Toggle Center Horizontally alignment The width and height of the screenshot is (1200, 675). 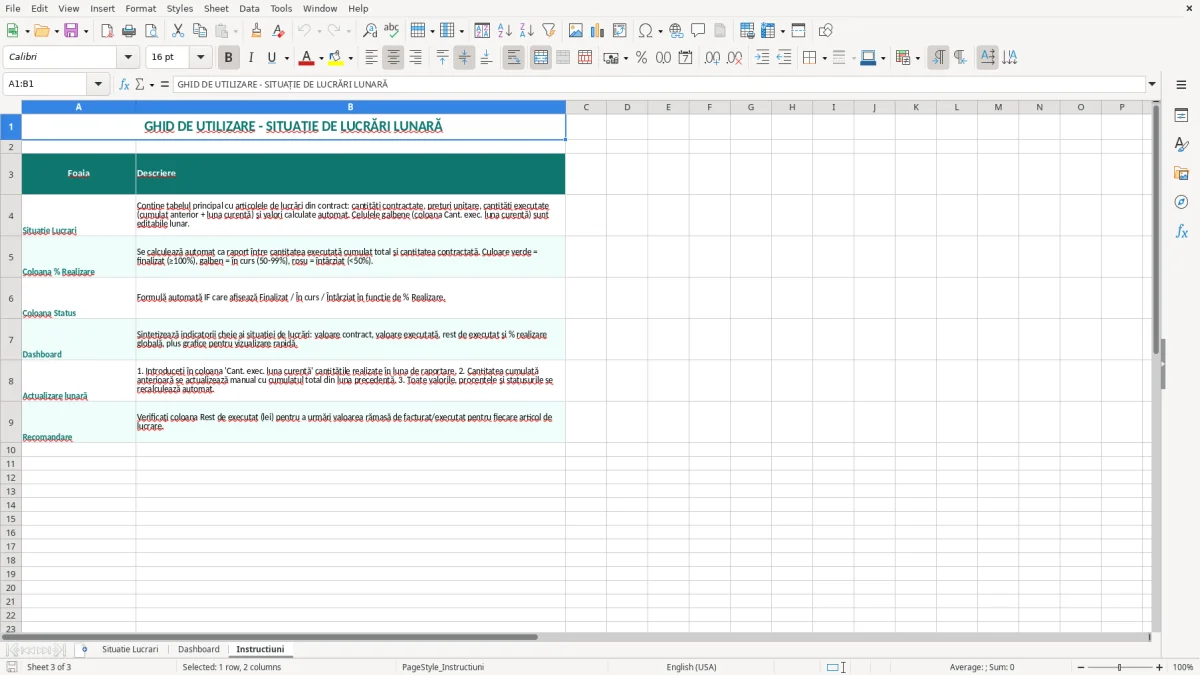(394, 58)
